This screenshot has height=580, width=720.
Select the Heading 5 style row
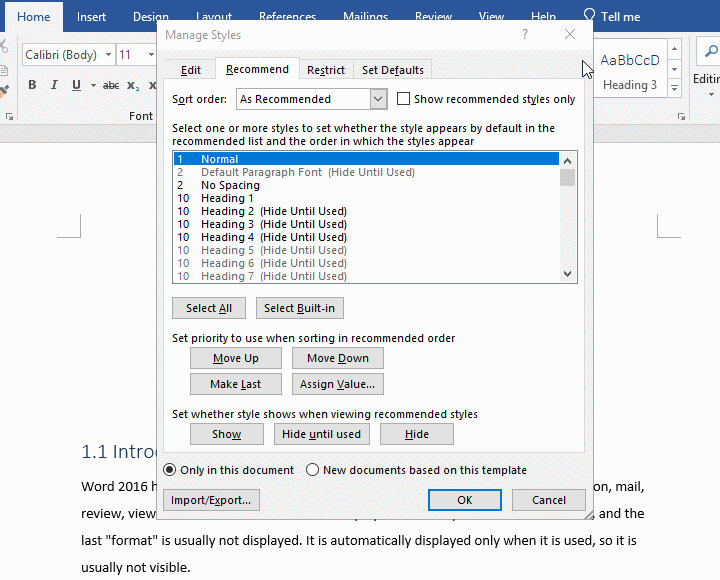click(366, 250)
